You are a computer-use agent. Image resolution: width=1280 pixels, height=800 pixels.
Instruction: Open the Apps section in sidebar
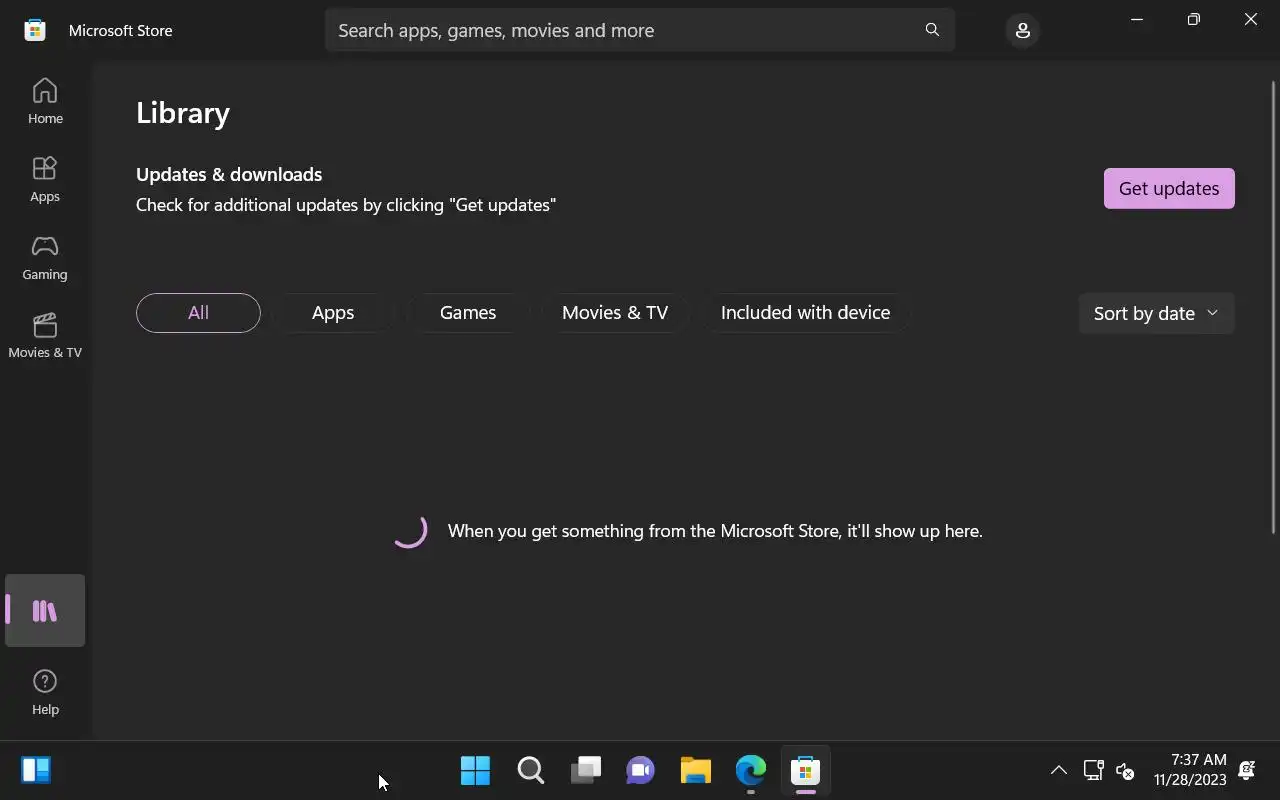45,179
